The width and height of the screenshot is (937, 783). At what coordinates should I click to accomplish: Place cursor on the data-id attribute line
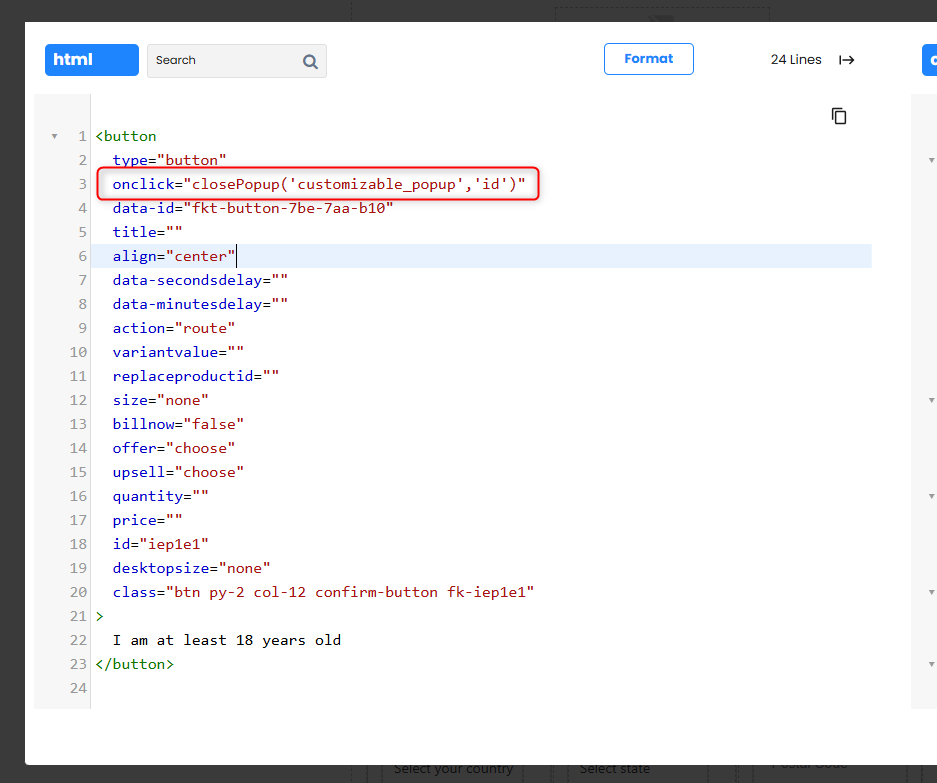point(253,208)
